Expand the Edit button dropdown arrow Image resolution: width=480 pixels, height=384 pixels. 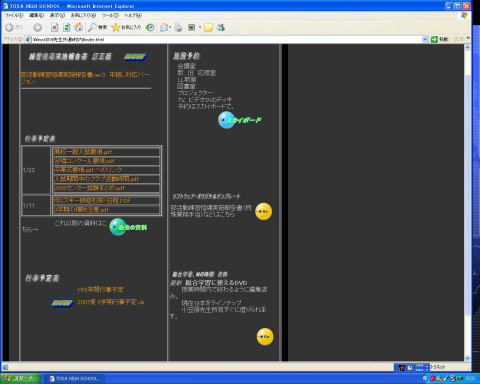(200, 28)
